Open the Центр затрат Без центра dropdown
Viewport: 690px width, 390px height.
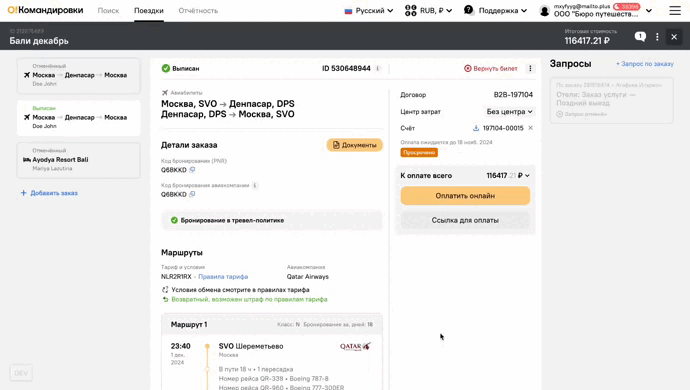(x=510, y=112)
